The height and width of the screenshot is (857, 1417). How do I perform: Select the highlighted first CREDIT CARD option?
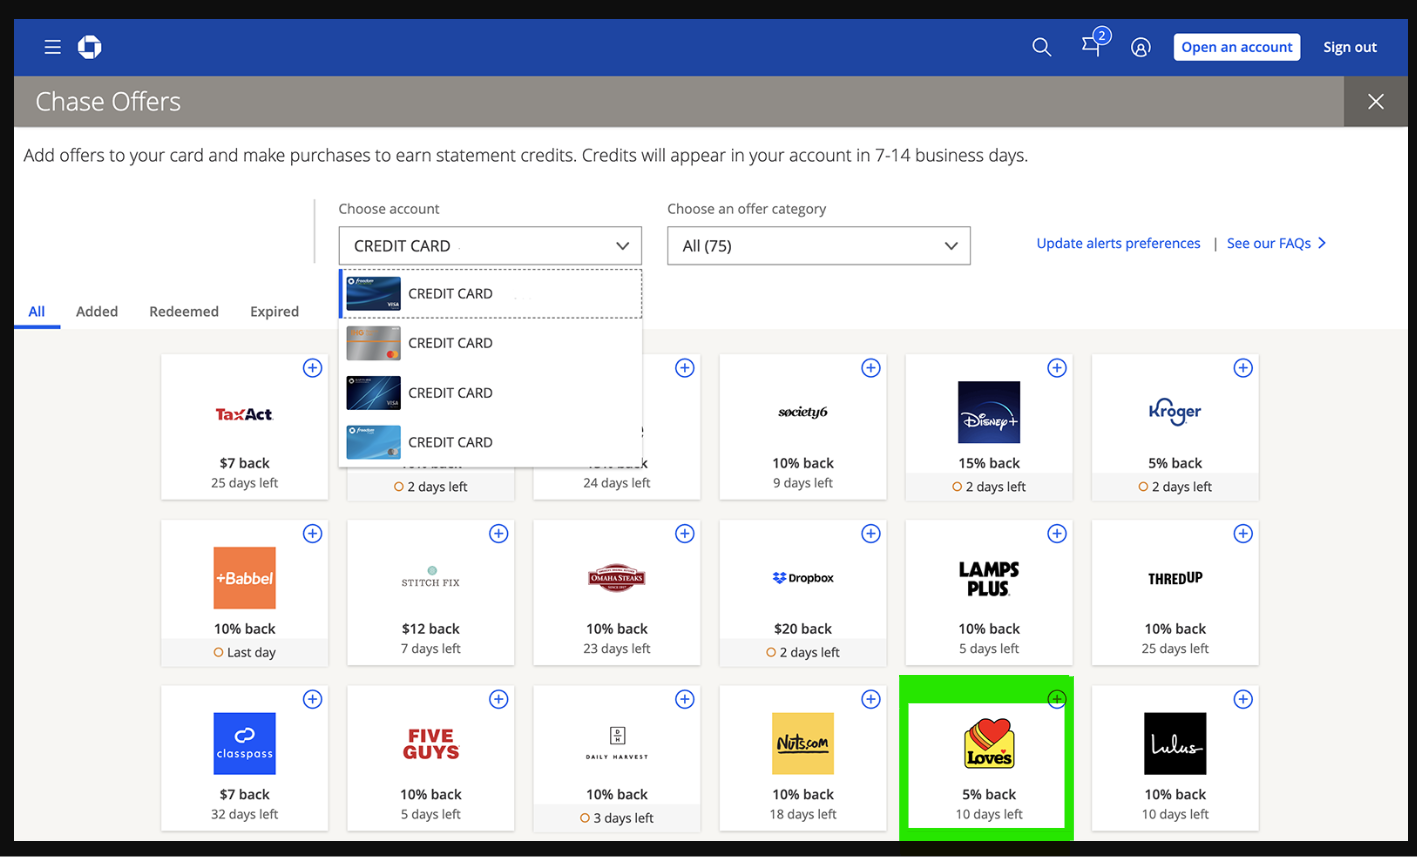[490, 293]
